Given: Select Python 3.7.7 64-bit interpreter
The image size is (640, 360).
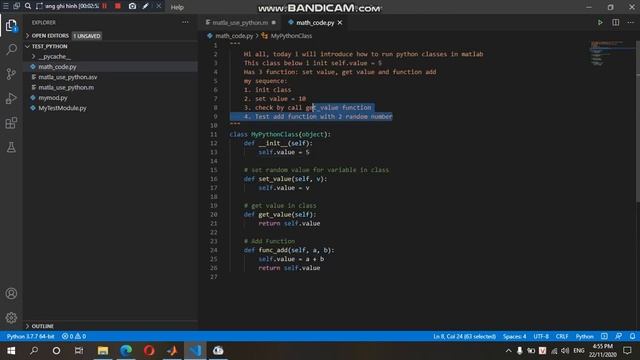Looking at the screenshot, I should point(30,336).
